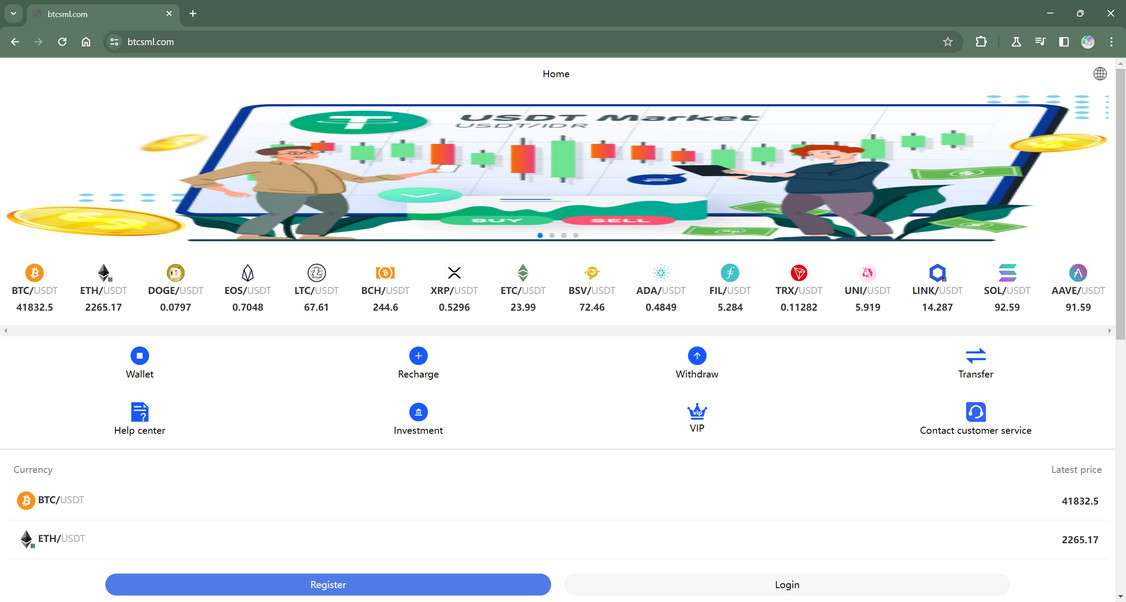Click the ticker scrollbar left arrow
The width and height of the screenshot is (1126, 602).
coord(5,331)
